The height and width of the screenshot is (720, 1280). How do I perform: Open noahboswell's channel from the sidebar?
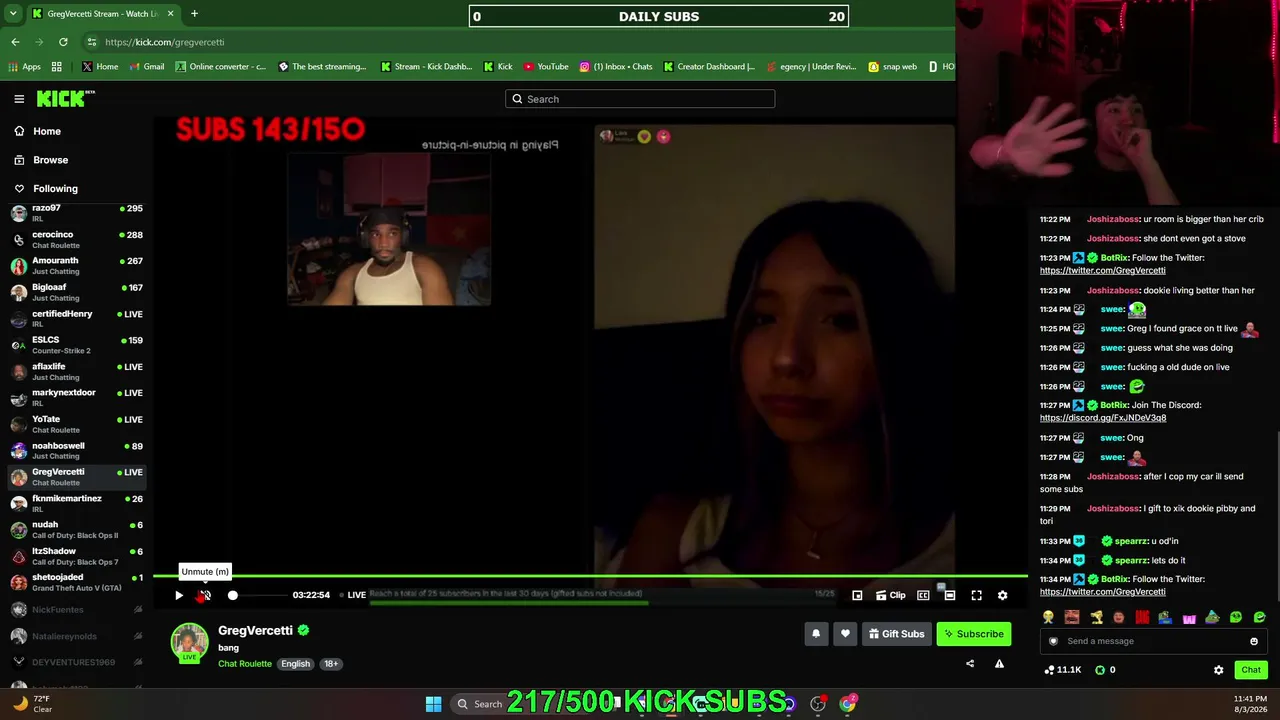pyautogui.click(x=77, y=450)
